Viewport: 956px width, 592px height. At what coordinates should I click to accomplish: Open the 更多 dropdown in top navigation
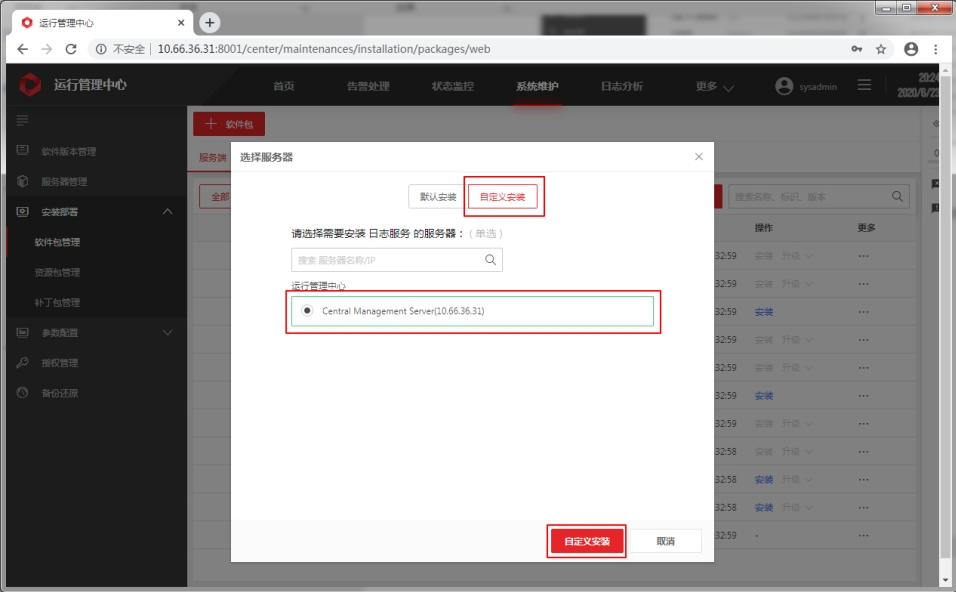(714, 87)
